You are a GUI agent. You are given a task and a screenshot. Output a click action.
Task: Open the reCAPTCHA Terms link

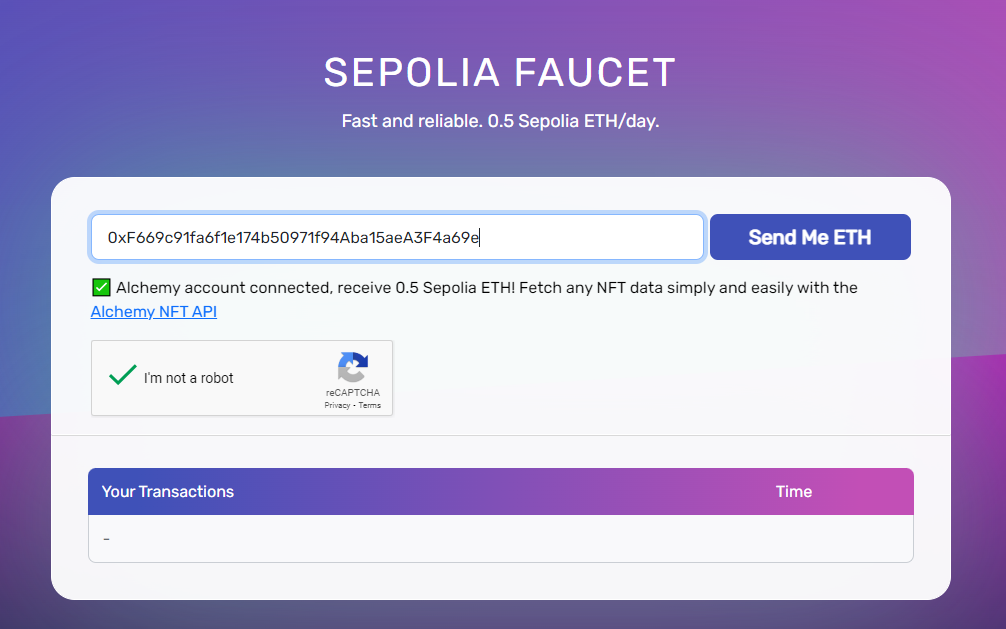pos(370,406)
